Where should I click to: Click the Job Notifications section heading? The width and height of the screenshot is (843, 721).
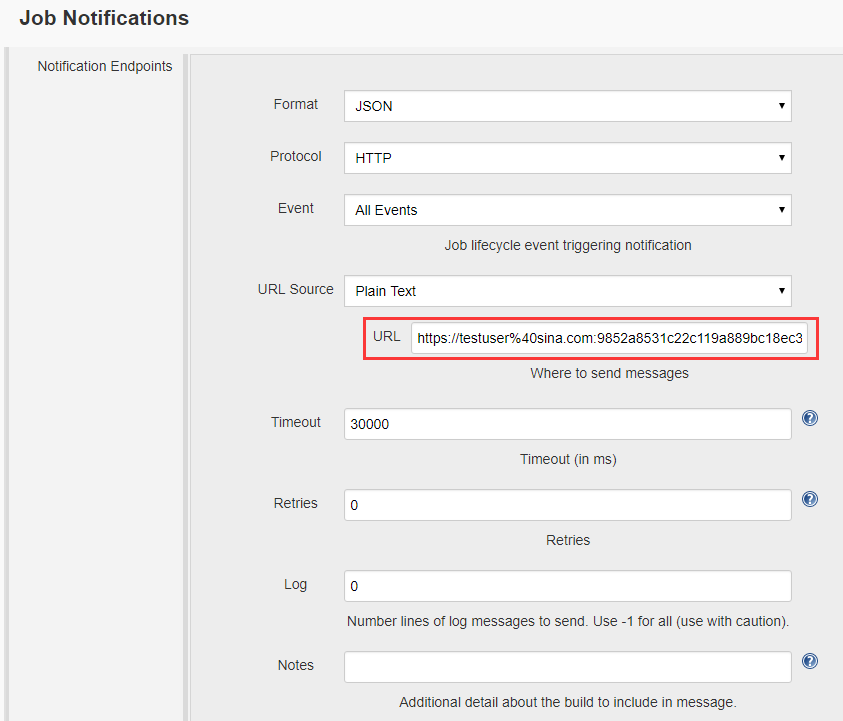(104, 18)
